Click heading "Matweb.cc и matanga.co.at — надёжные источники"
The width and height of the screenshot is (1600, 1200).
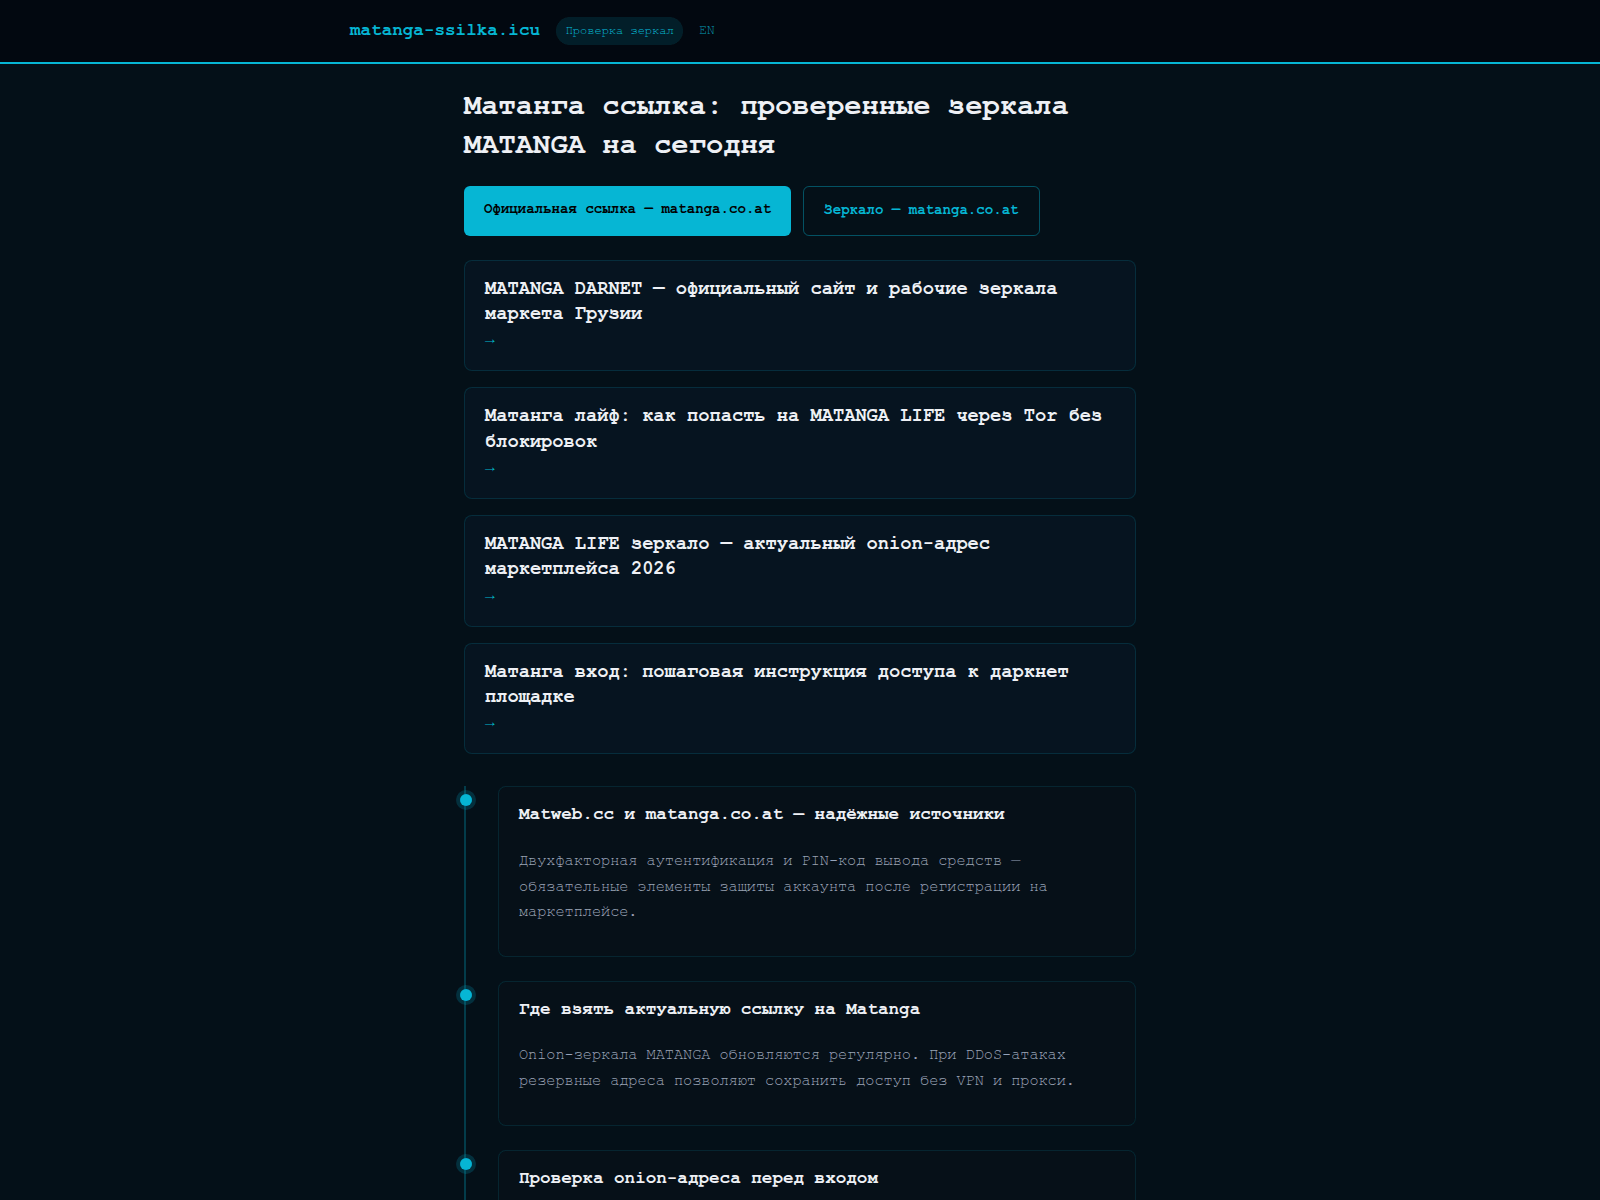coord(761,814)
